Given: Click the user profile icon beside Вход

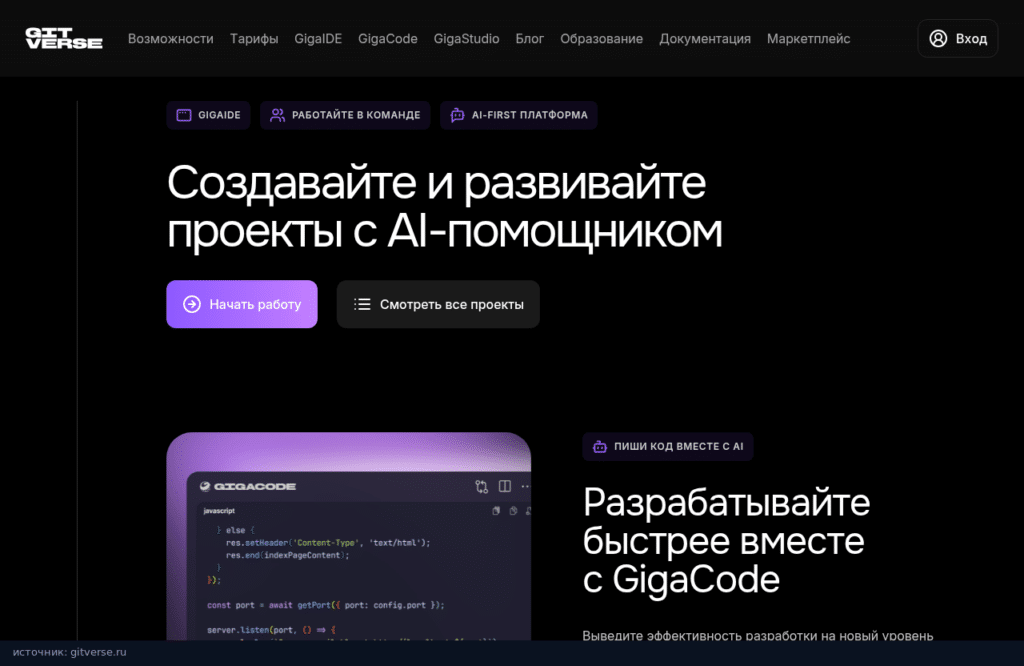Looking at the screenshot, I should click(x=938, y=39).
